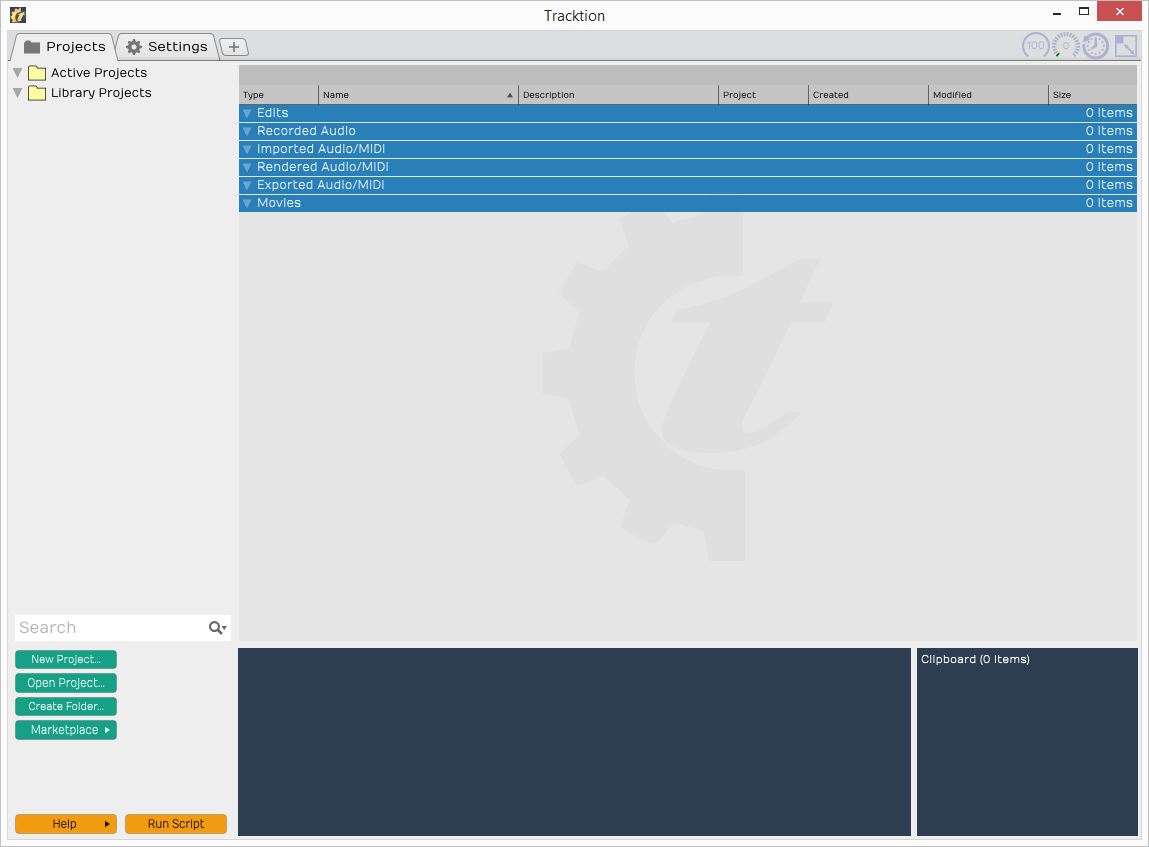Click the Run Script button

point(176,823)
